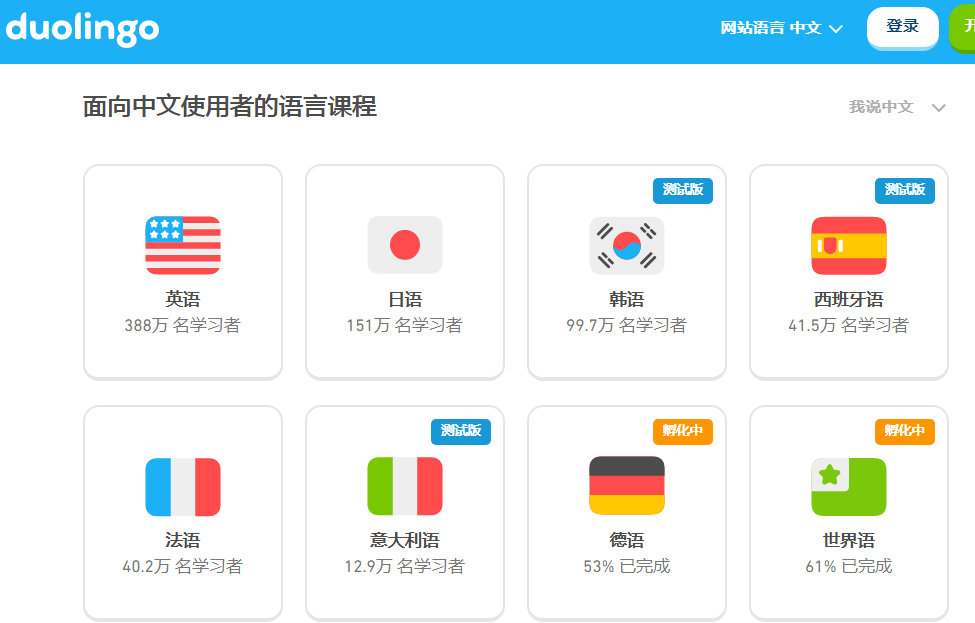Image resolution: width=975 pixels, height=623 pixels.
Task: Click the Korean flag icon for 韩语
Action: tap(626, 244)
